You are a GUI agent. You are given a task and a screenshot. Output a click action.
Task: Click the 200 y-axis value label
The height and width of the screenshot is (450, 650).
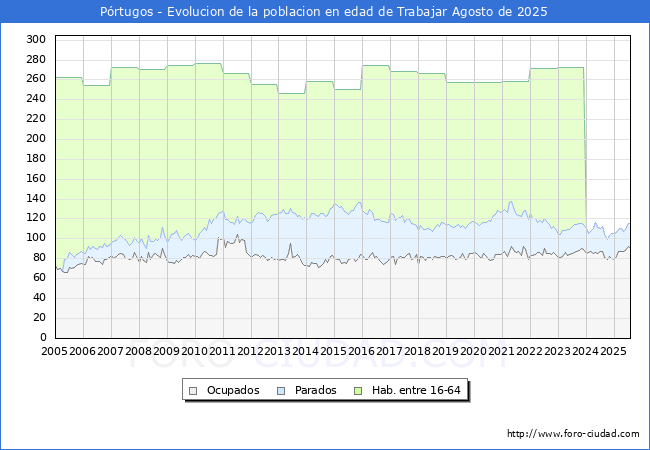36,139
